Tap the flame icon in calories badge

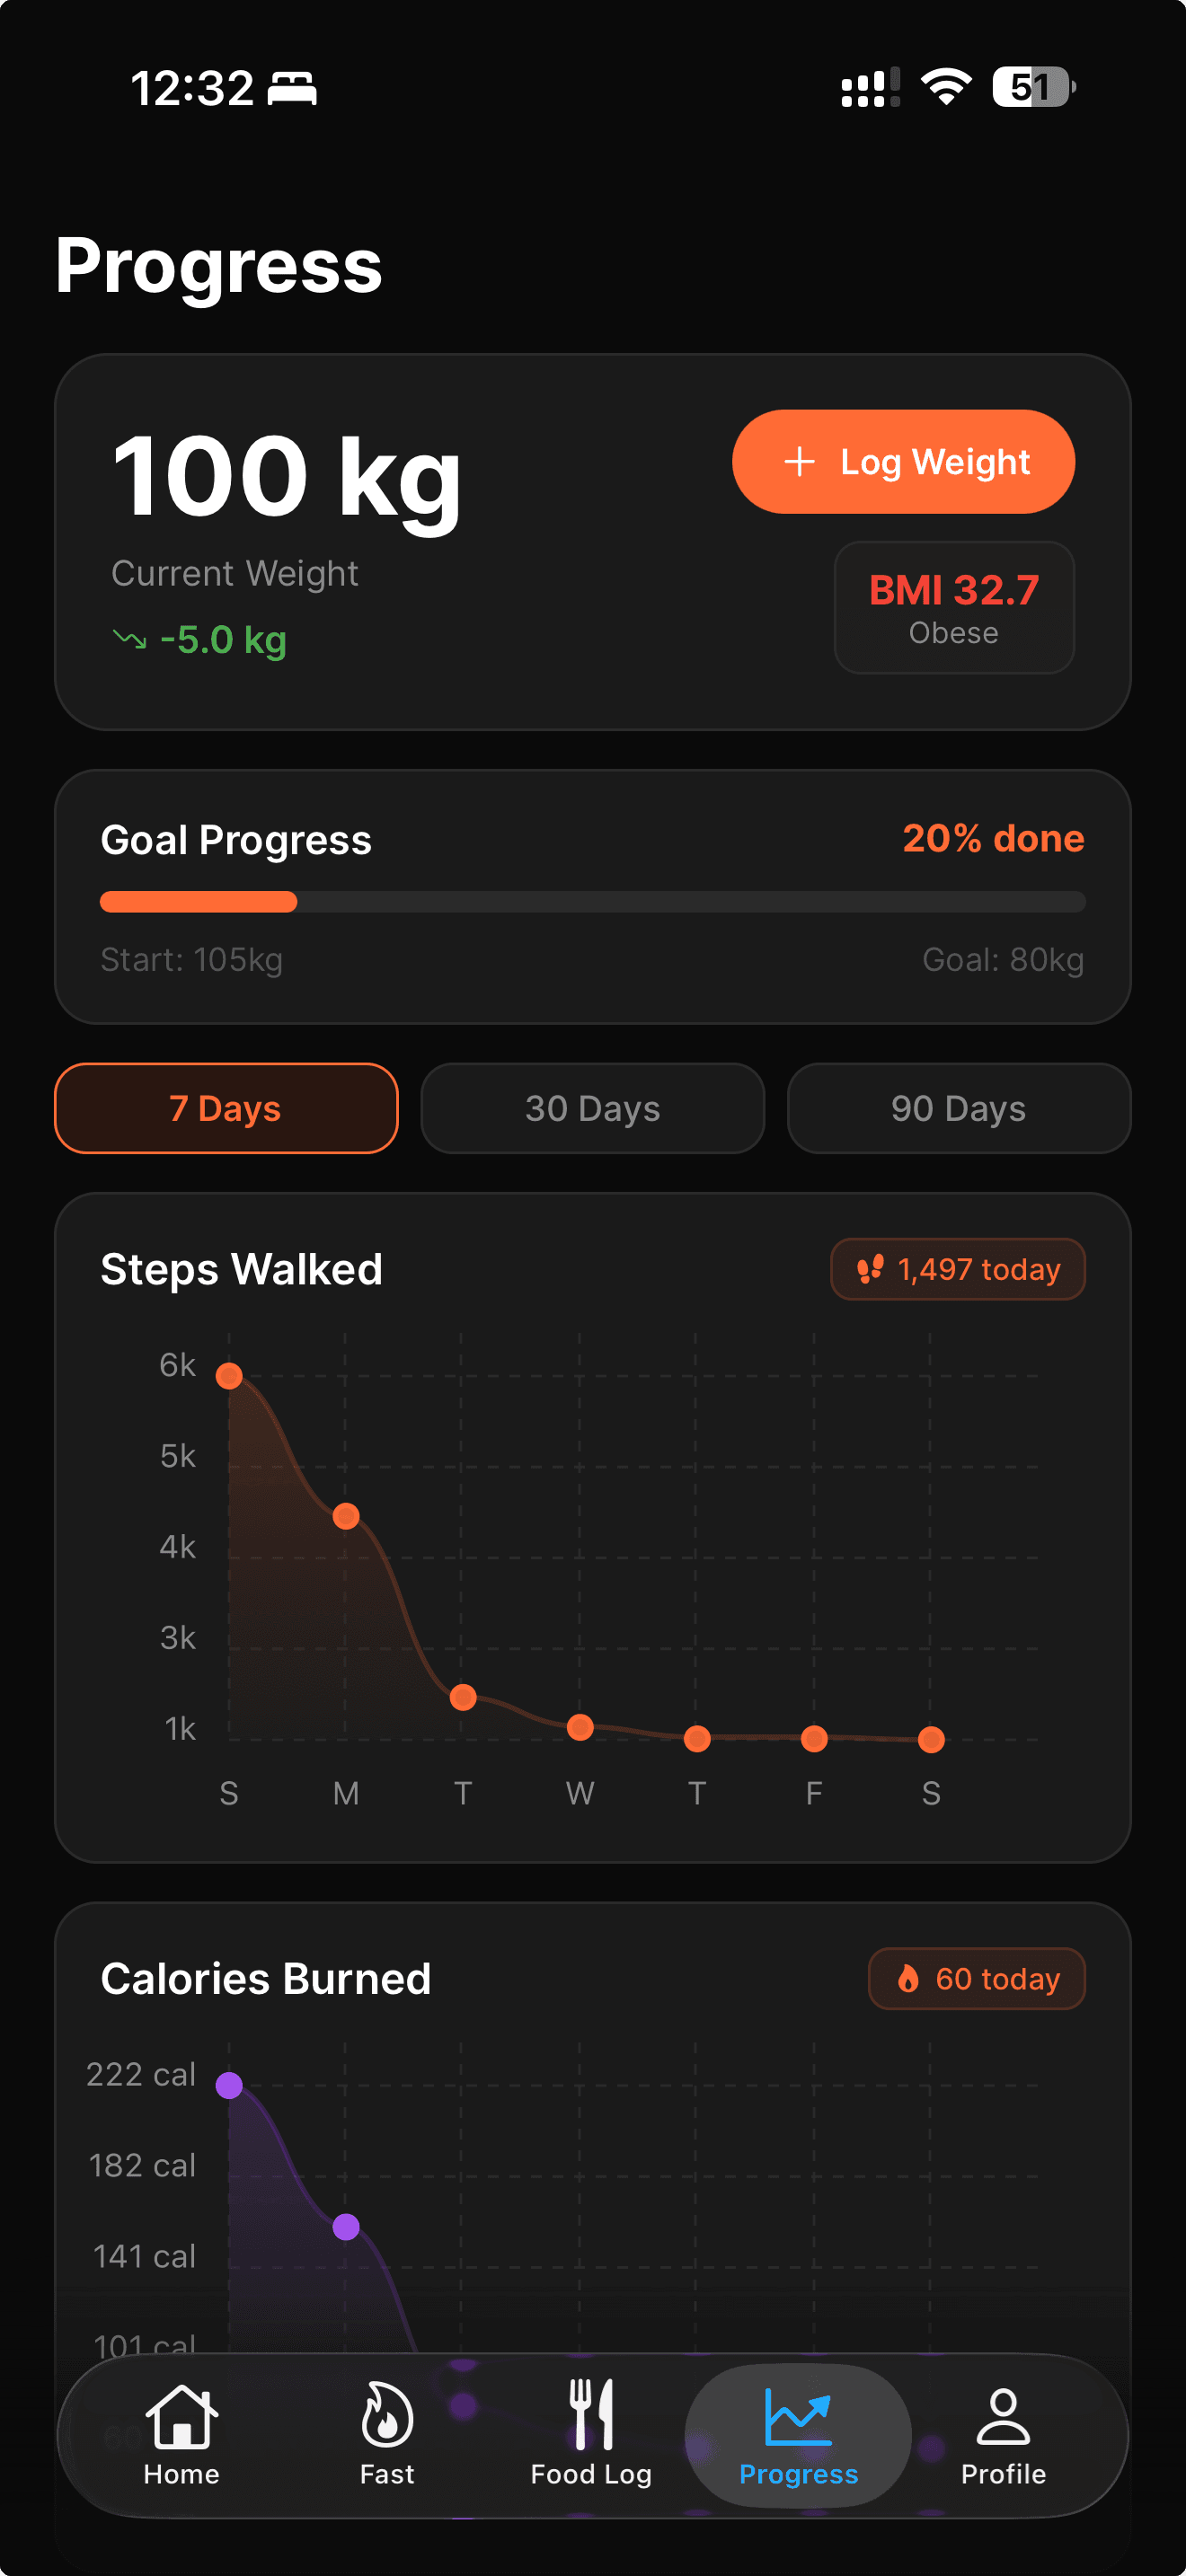click(x=908, y=1978)
